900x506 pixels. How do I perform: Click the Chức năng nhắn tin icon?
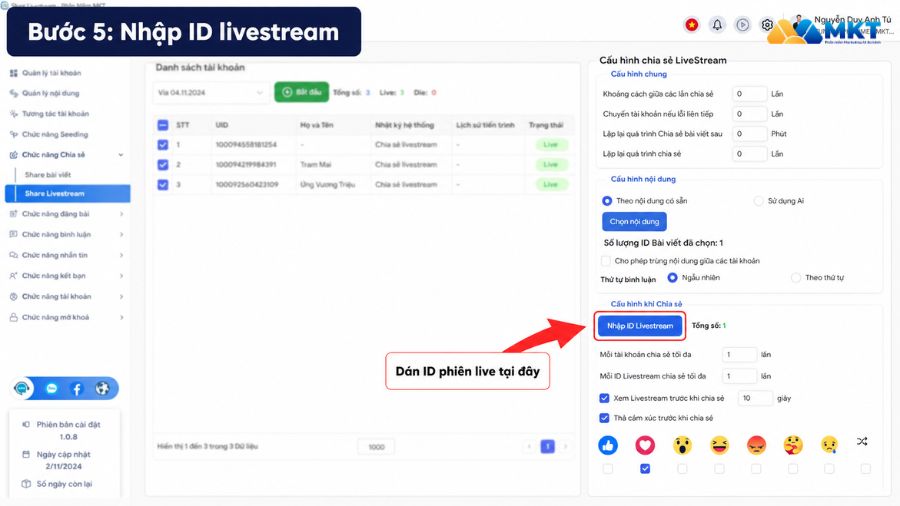point(14,255)
